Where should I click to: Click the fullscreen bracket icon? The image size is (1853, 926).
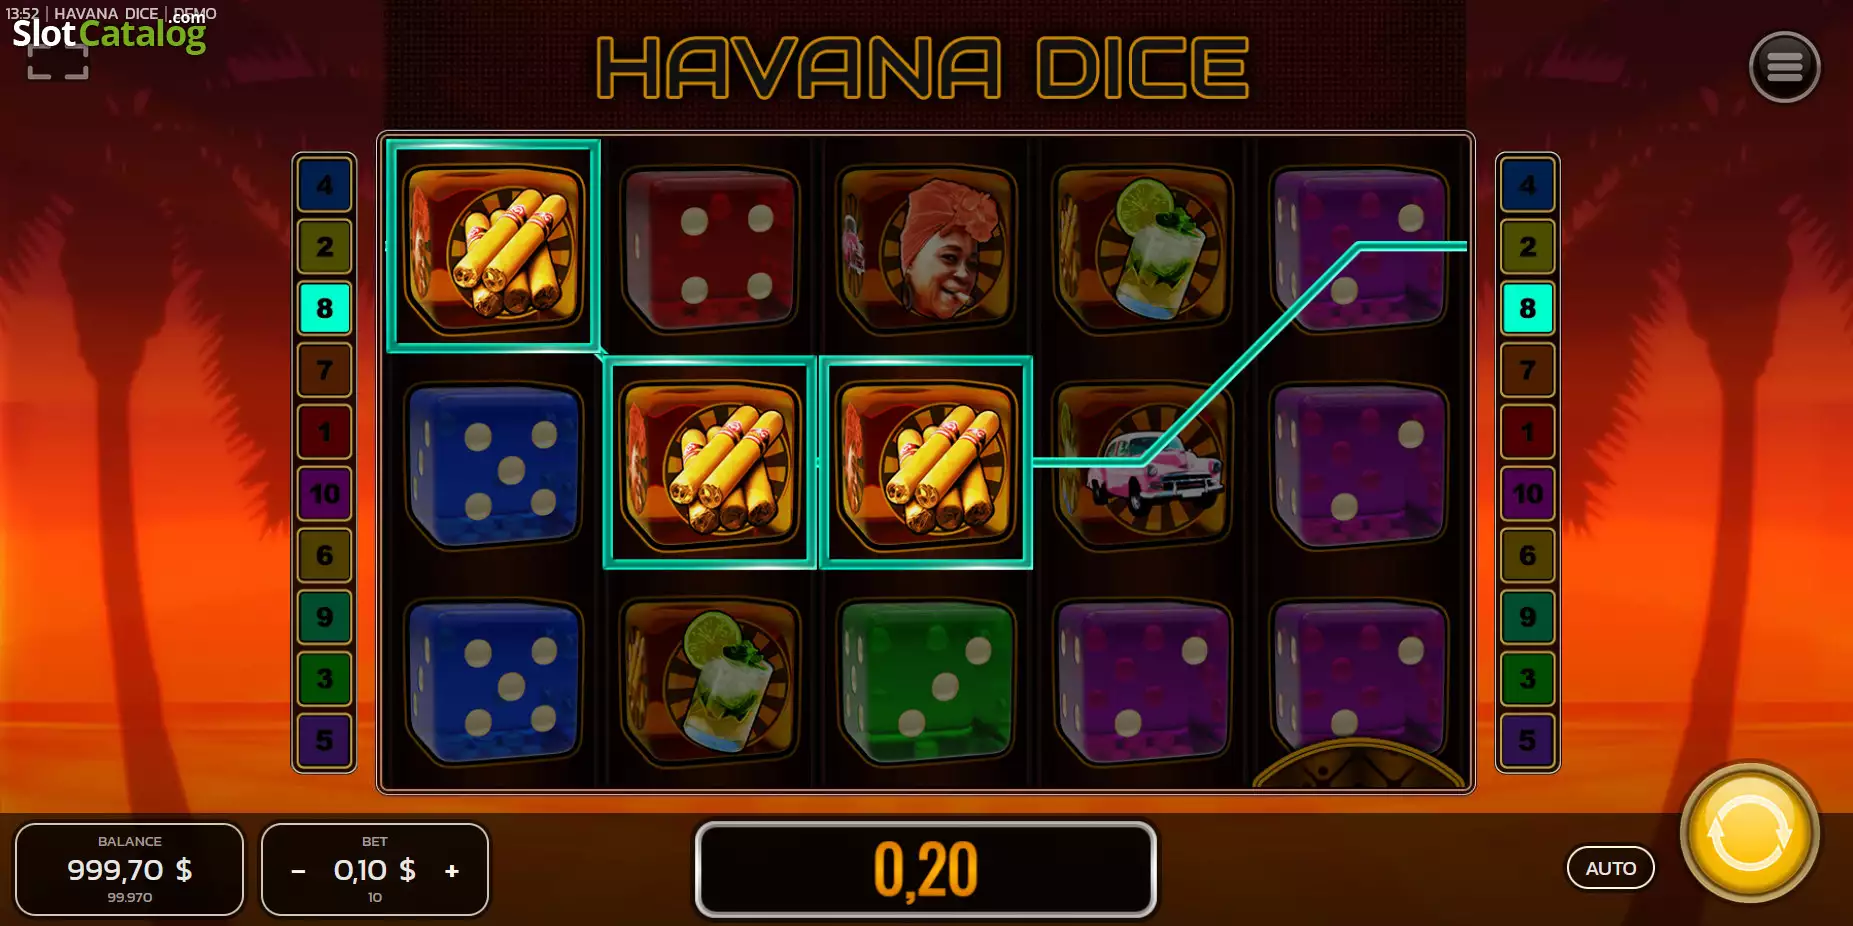coord(58,62)
